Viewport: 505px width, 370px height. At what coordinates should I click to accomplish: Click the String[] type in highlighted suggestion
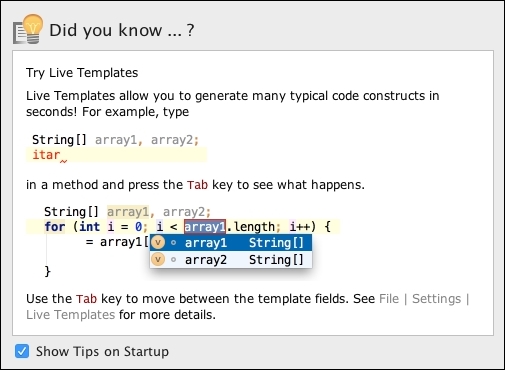[x=276, y=243]
